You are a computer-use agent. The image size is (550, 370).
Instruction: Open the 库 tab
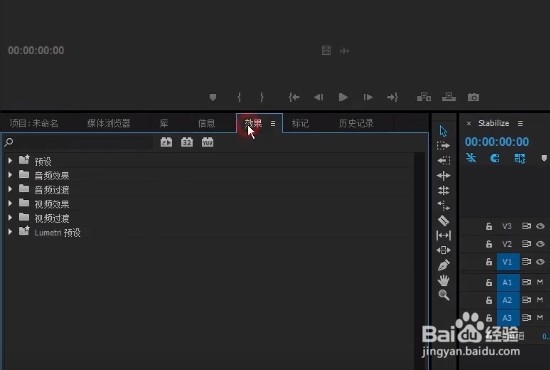[x=164, y=123]
